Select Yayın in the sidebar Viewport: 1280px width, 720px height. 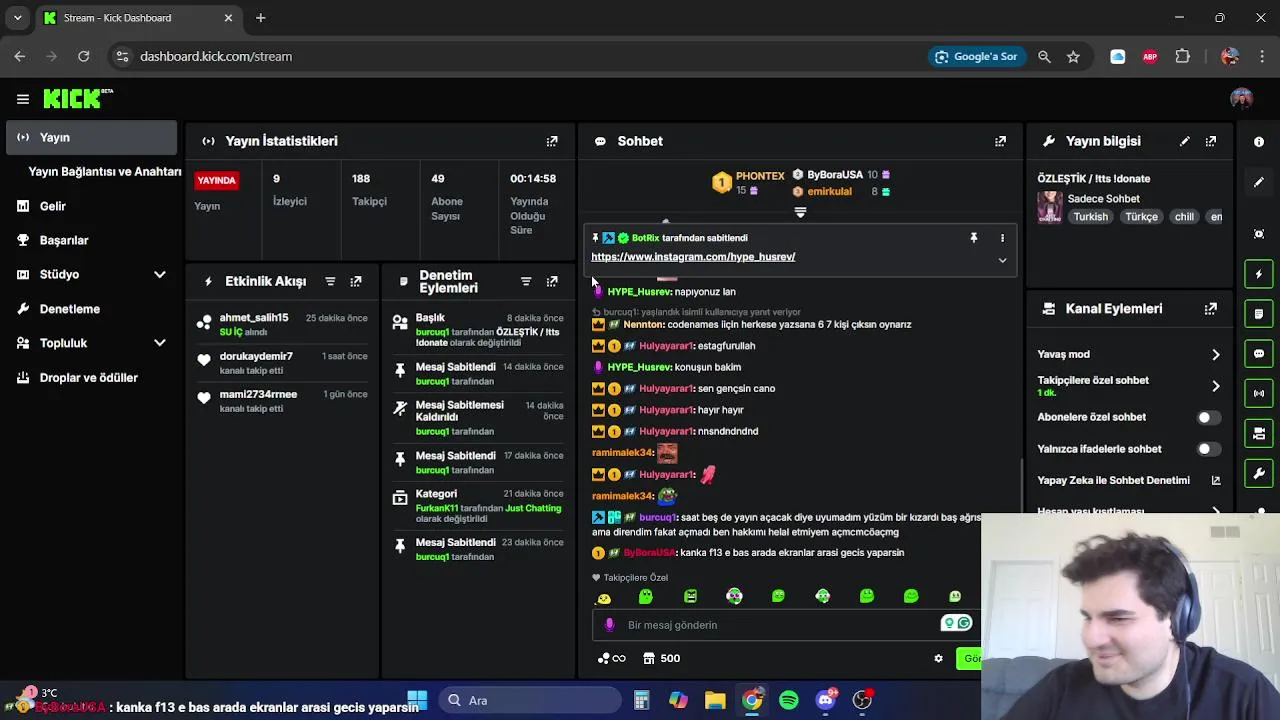tap(91, 137)
